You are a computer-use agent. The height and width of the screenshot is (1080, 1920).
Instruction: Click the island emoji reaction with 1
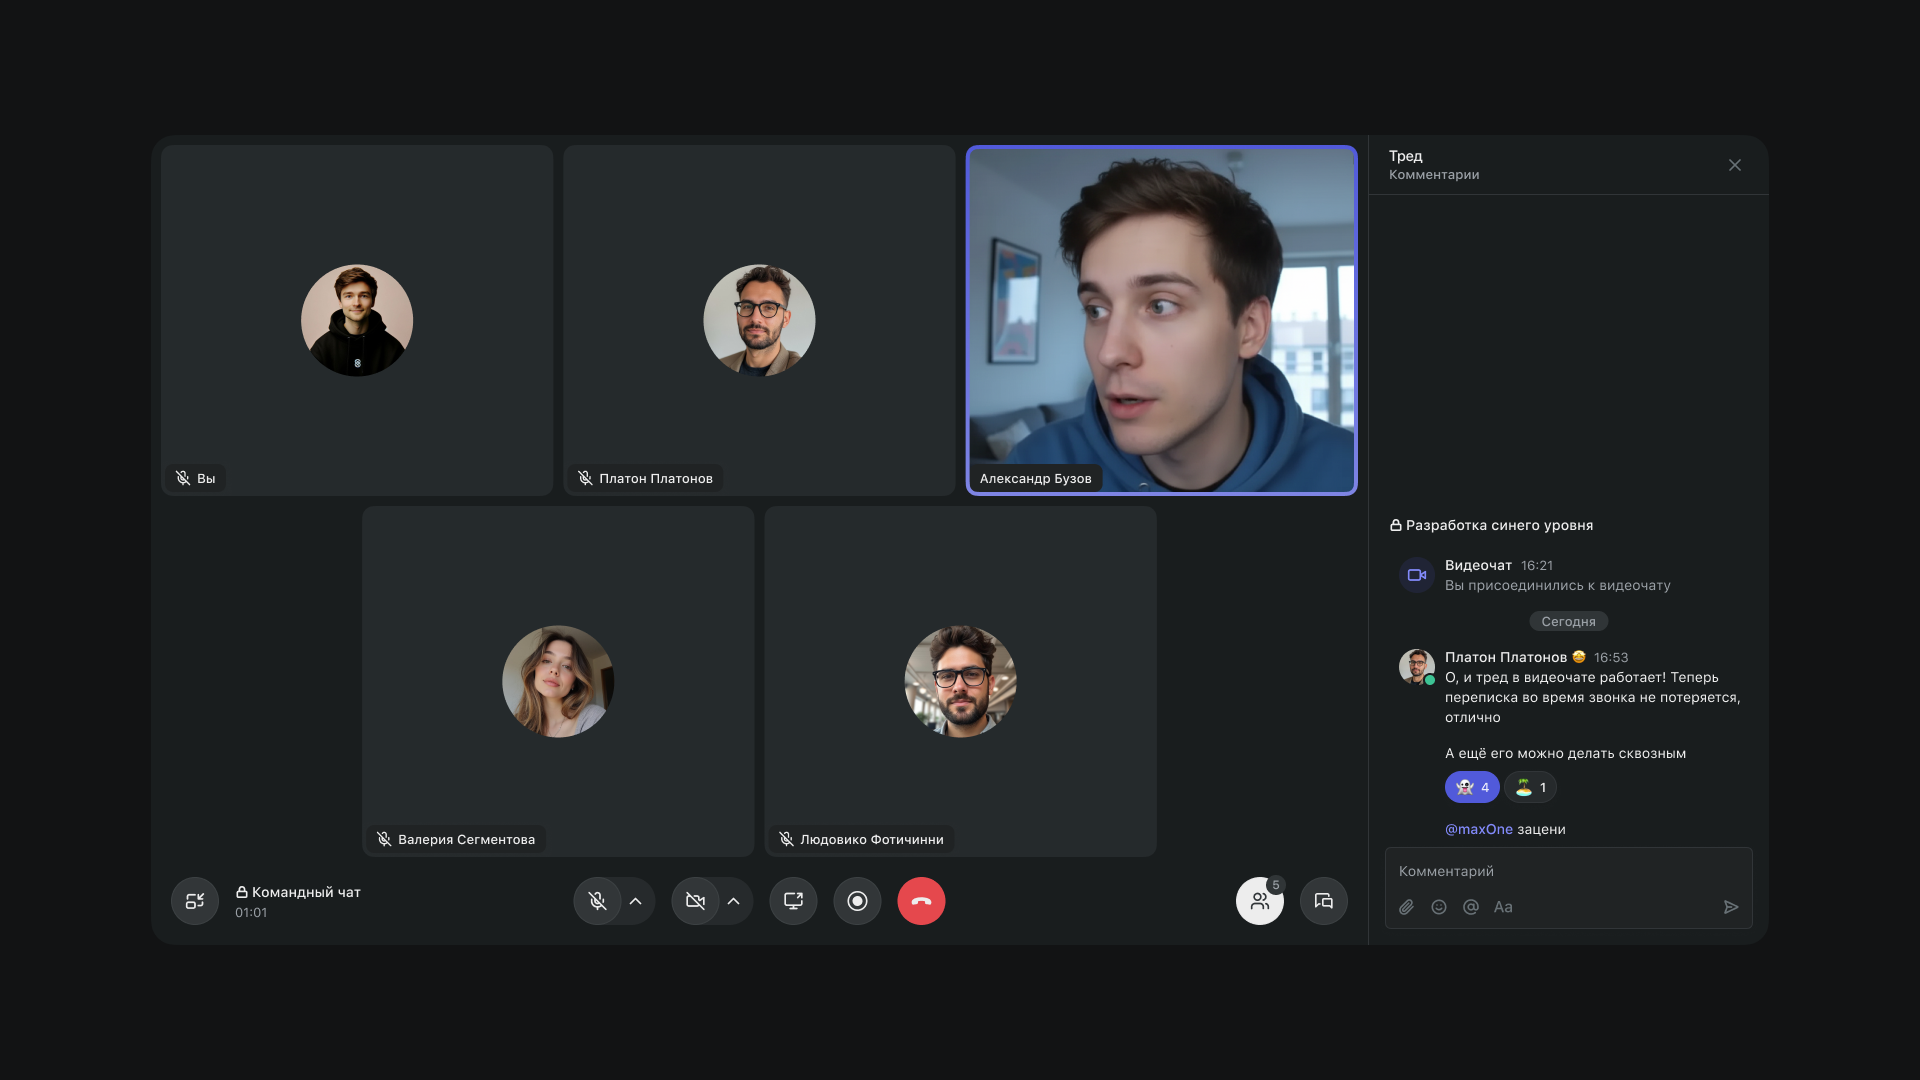[1530, 787]
